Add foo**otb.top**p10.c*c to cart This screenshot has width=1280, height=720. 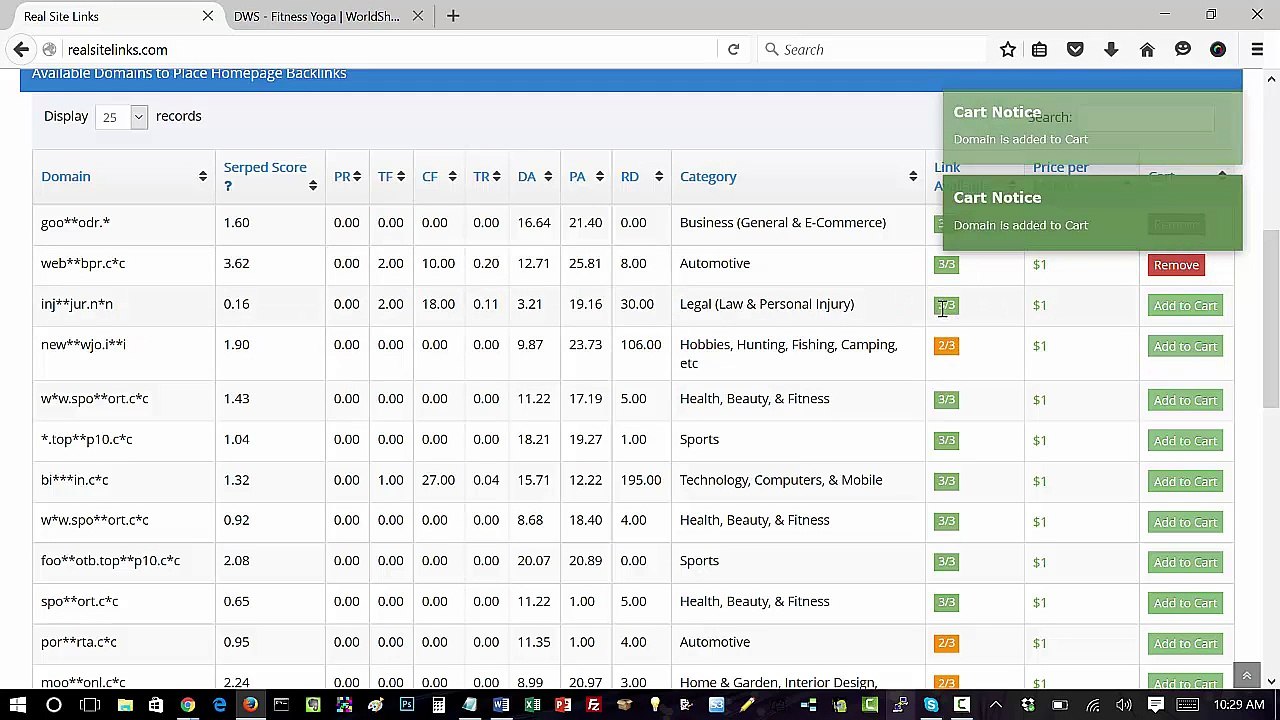tap(1185, 562)
